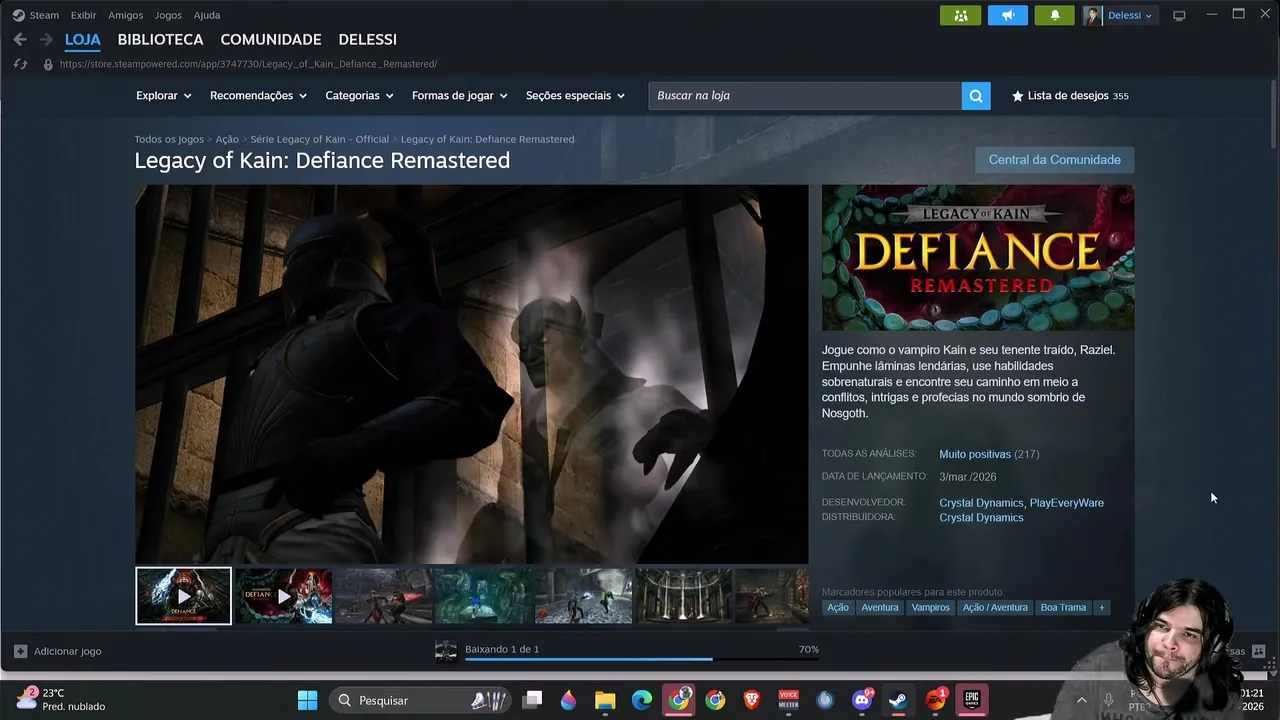Open the weather widget showing 23°C
1280x720 pixels.
(60, 699)
